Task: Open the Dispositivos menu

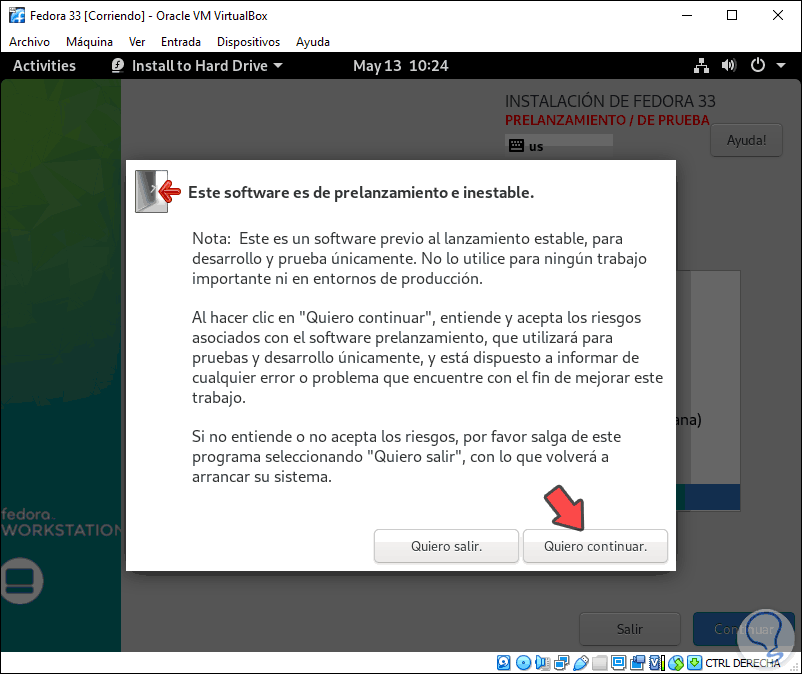Action: pyautogui.click(x=248, y=42)
